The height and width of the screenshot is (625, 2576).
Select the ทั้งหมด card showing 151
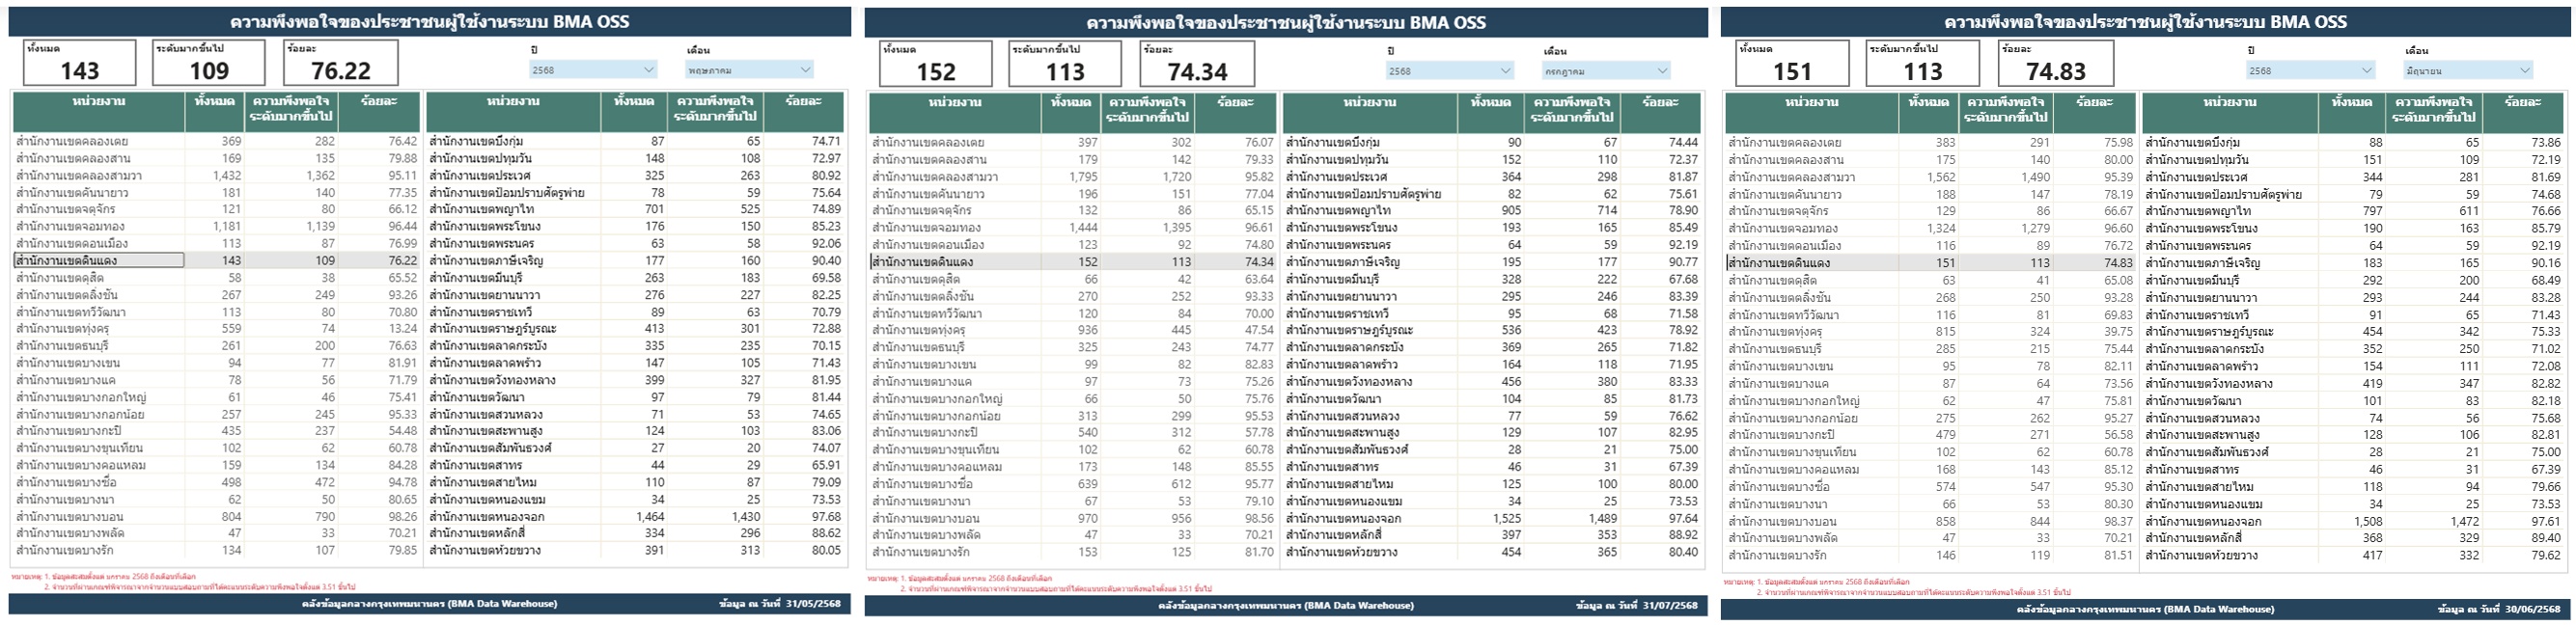[1793, 63]
